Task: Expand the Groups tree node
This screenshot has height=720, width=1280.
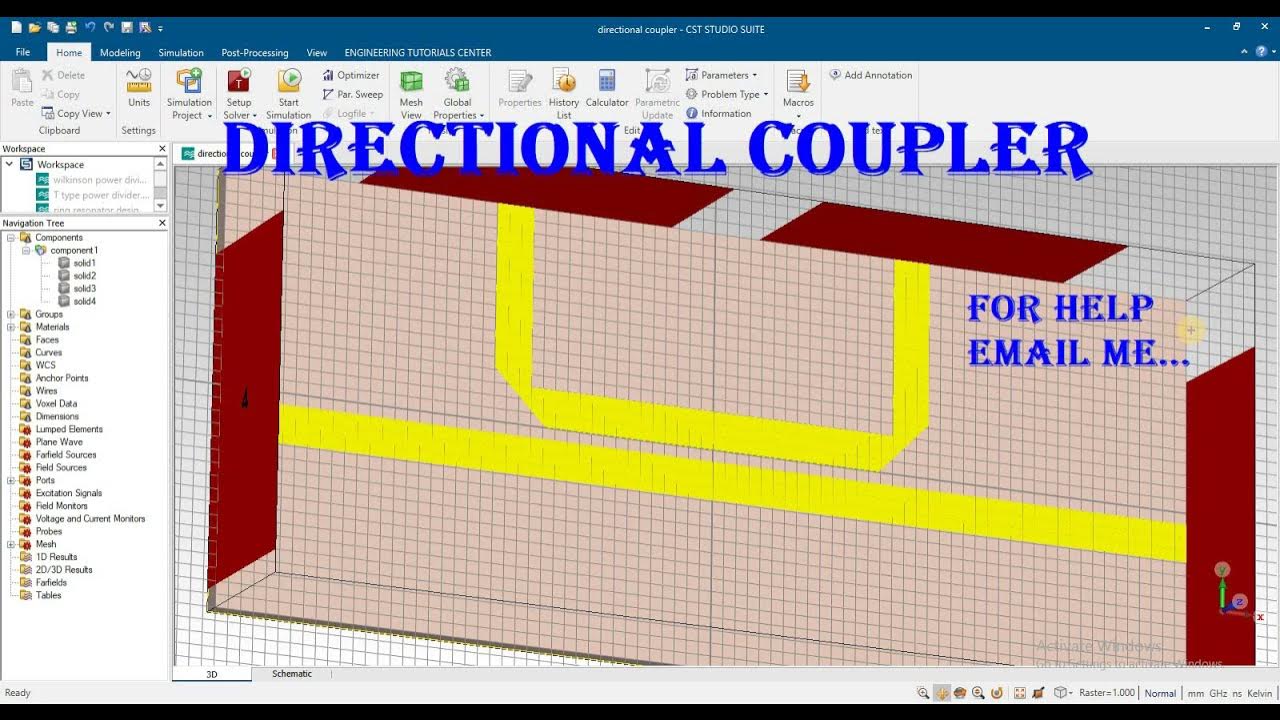Action: 10,314
